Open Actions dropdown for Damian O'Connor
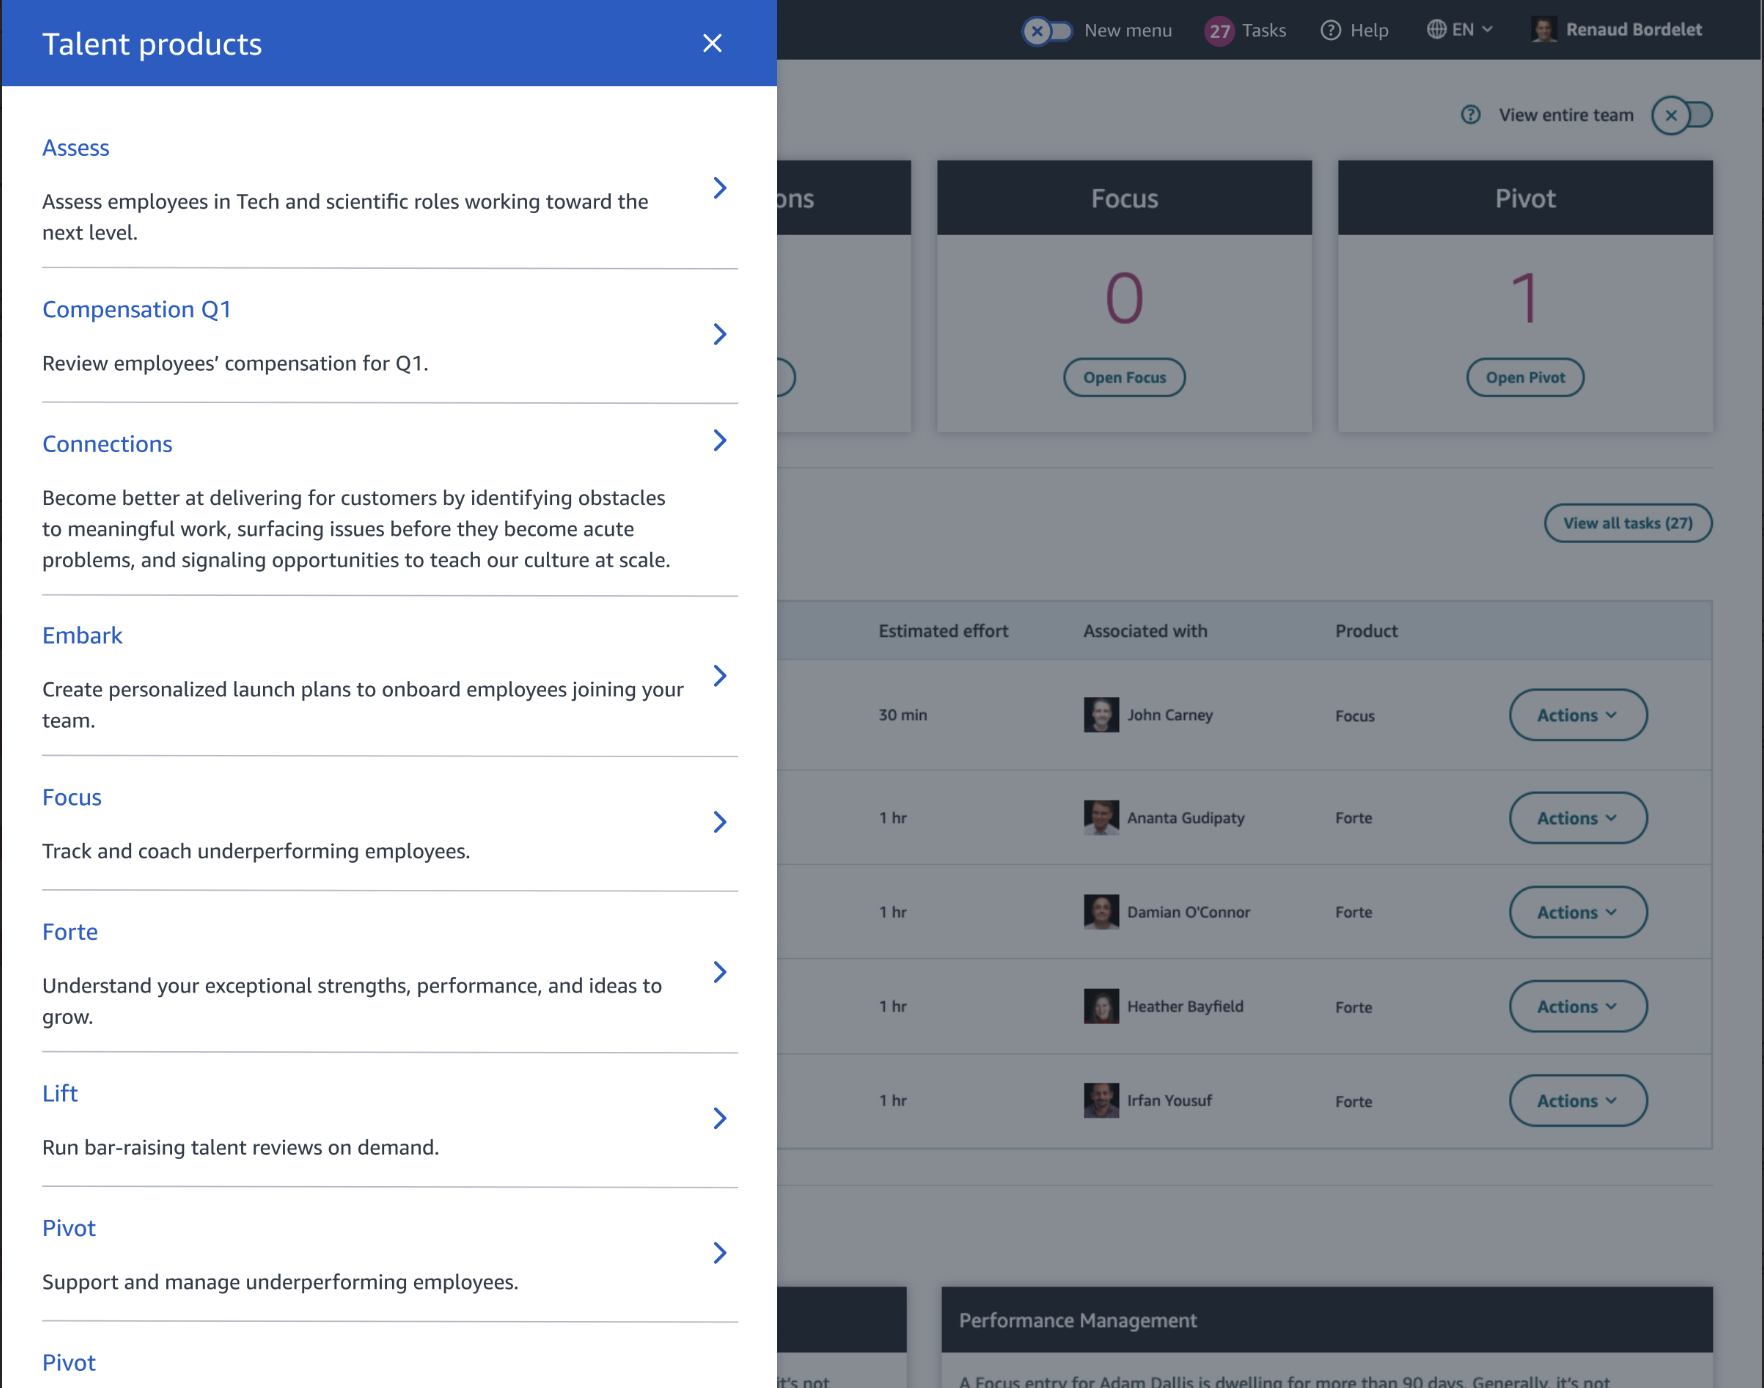Viewport: 1764px width, 1388px height. pos(1578,912)
